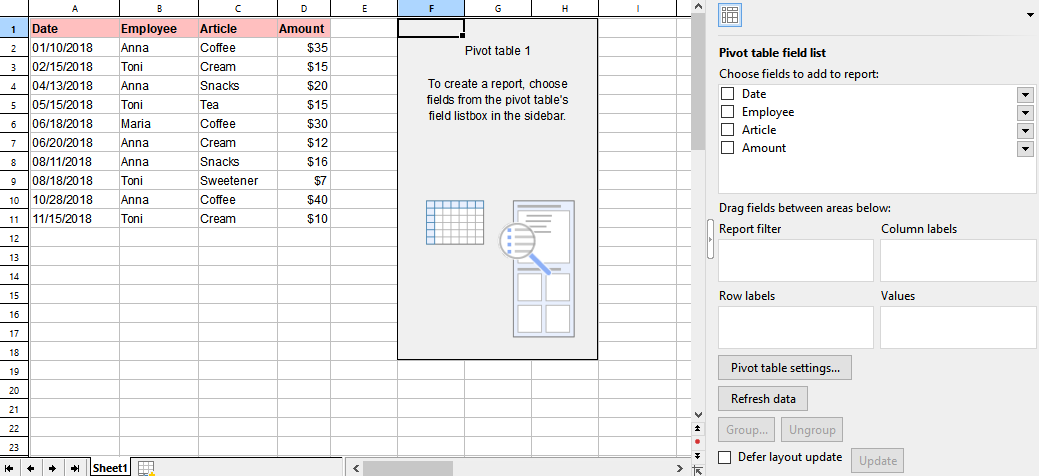This screenshot has width=1039, height=476.
Task: Click the previous sheet navigation arrow
Action: [32, 468]
